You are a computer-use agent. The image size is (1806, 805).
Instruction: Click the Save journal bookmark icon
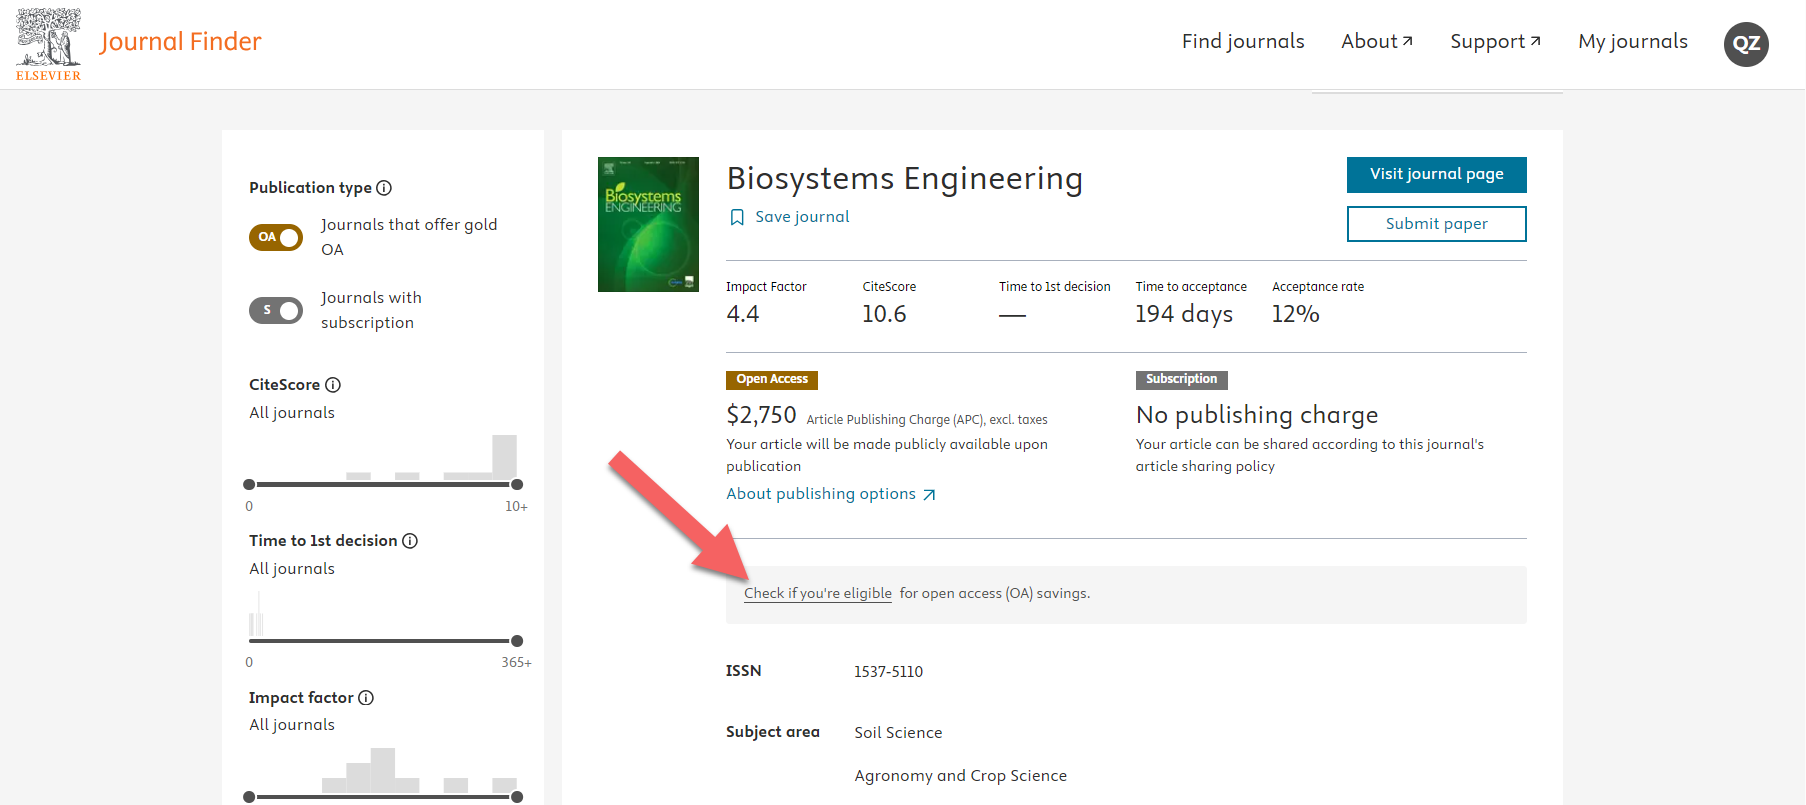coord(737,217)
